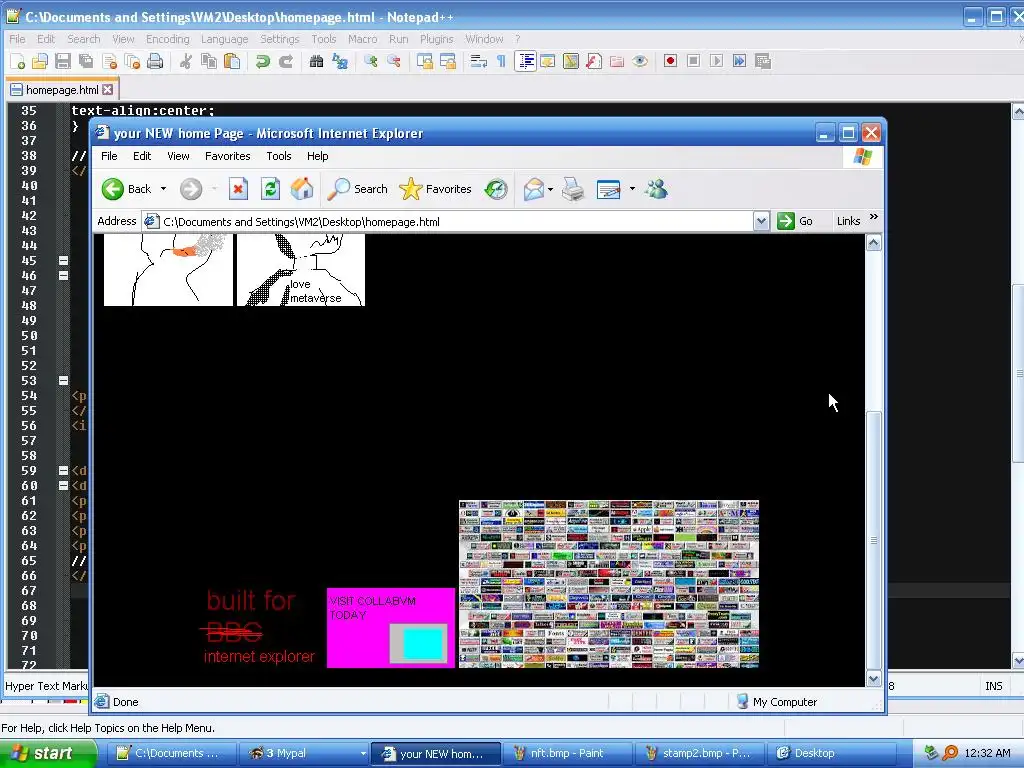Open Messenger icon in Internet Explorer toolbar
This screenshot has height=768, width=1024.
pyautogui.click(x=656, y=189)
